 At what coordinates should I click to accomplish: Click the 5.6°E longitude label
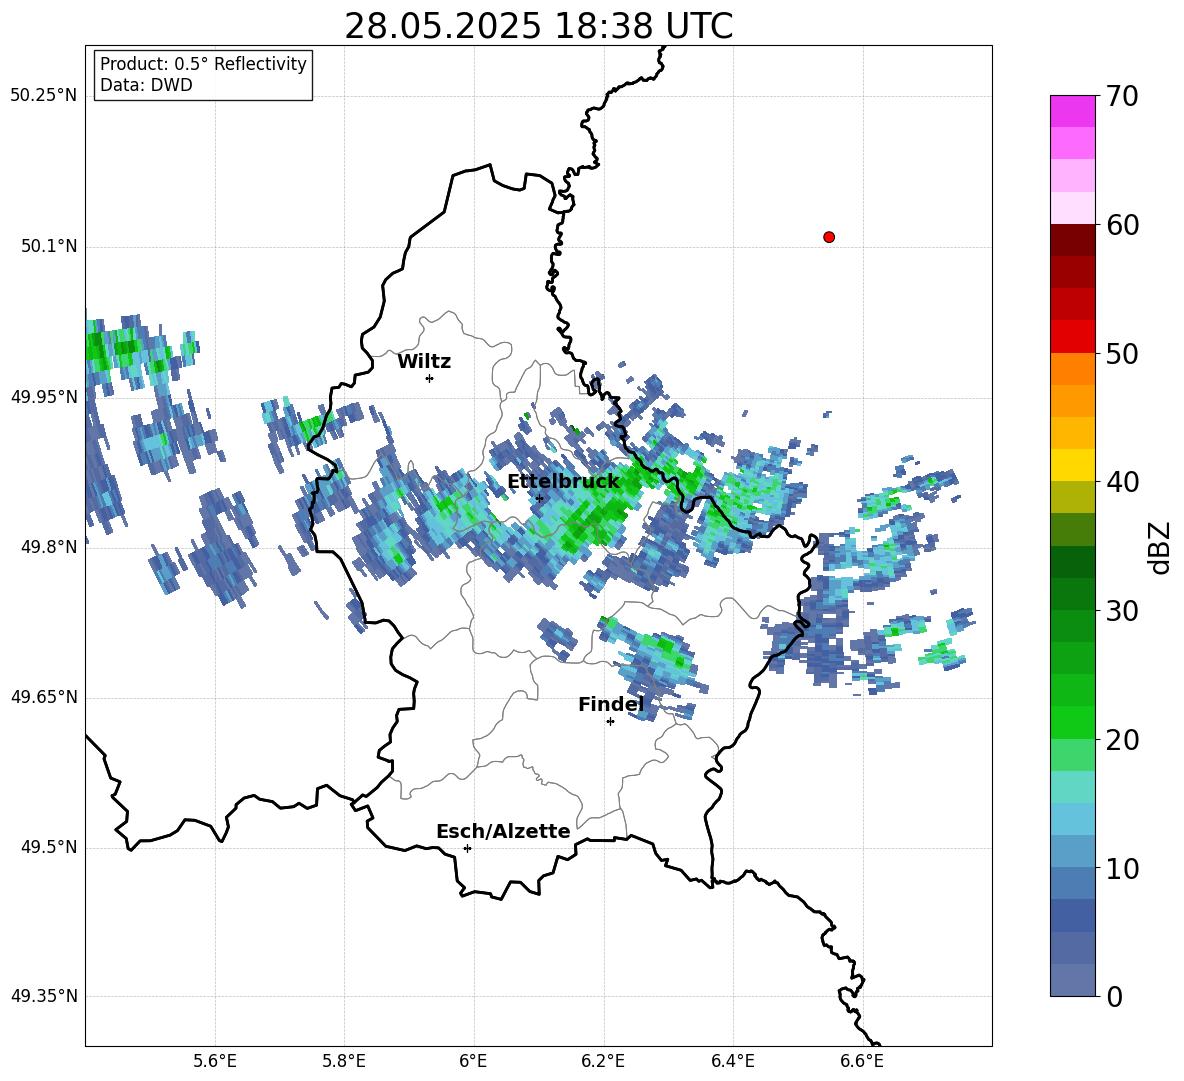pyautogui.click(x=215, y=1061)
